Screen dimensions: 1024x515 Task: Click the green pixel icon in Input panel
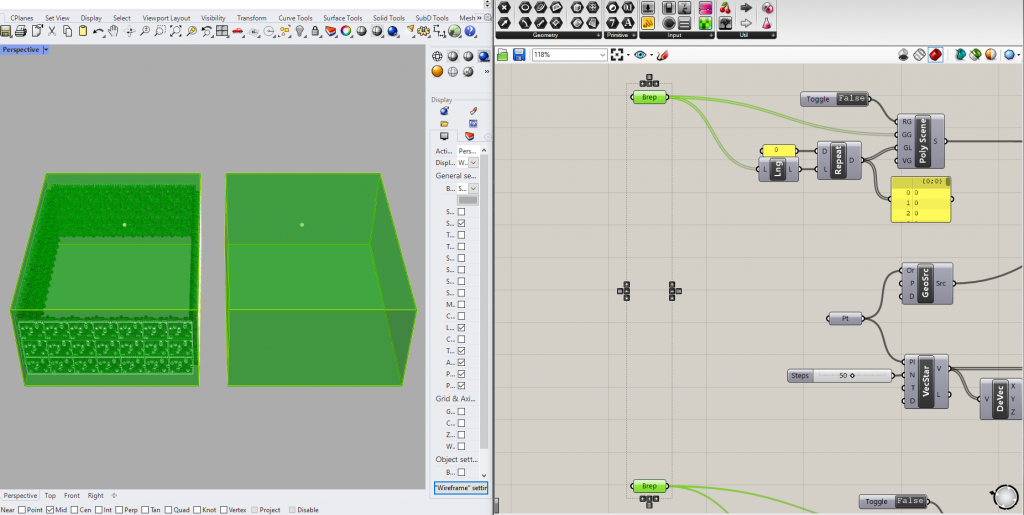click(x=705, y=23)
